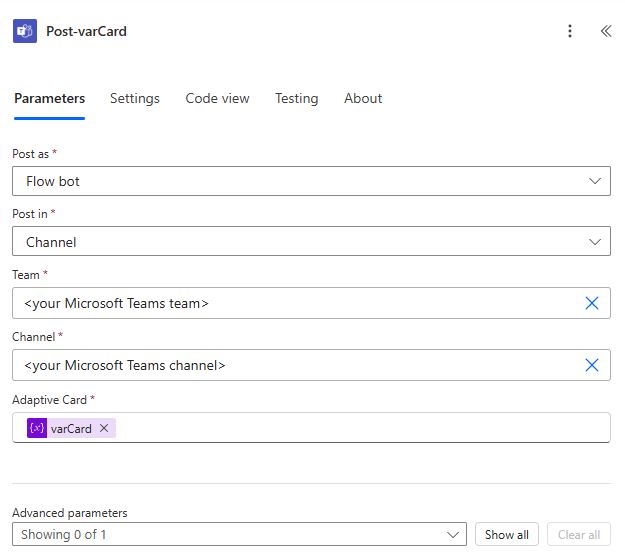Click the Clear all button
The height and width of the screenshot is (554, 625).
click(579, 534)
